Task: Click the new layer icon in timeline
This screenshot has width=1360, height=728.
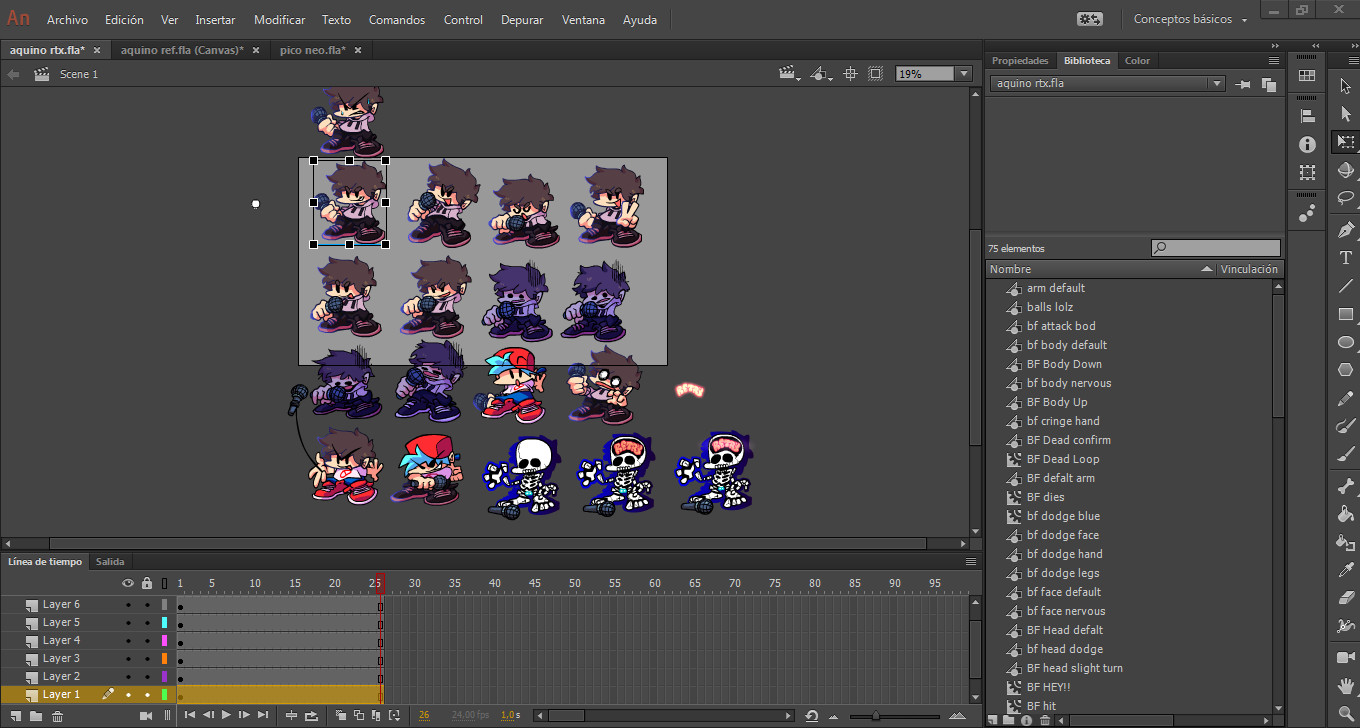Action: tap(15, 716)
